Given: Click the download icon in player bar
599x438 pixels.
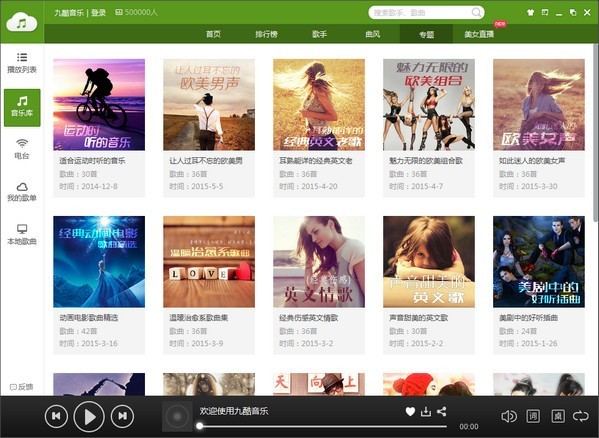Looking at the screenshot, I should (426, 411).
